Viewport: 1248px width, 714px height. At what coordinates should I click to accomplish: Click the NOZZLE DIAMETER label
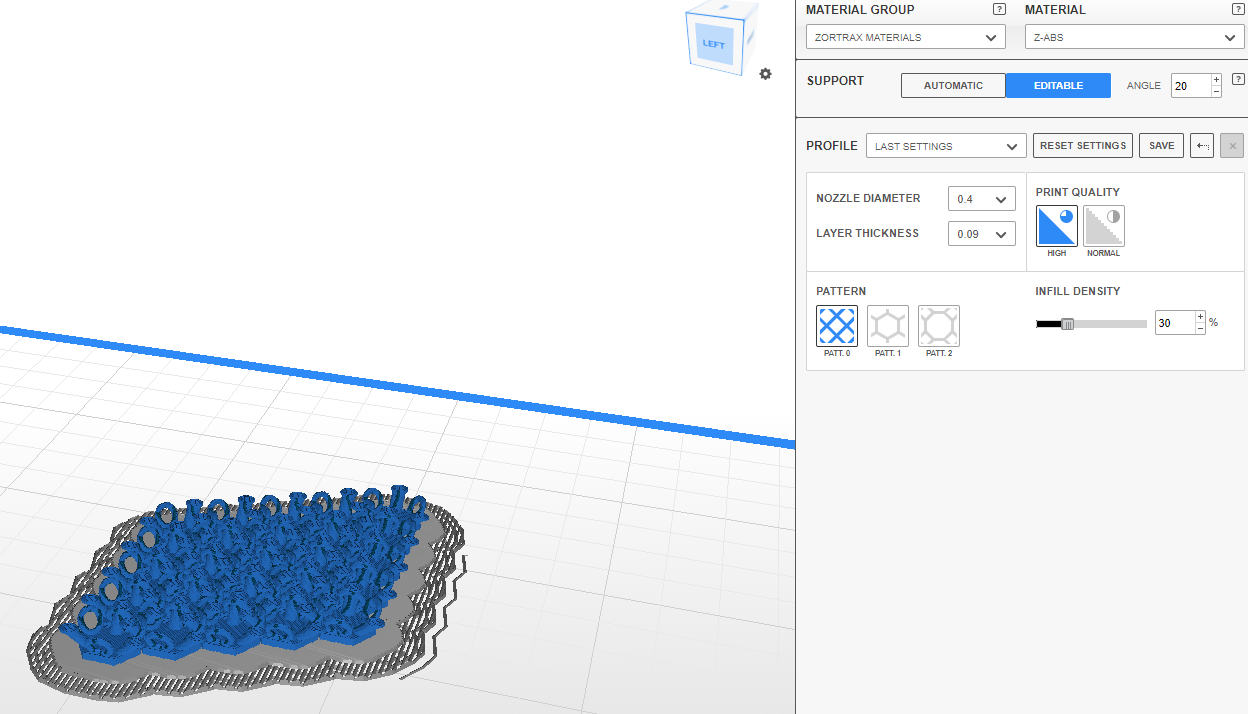pos(868,198)
